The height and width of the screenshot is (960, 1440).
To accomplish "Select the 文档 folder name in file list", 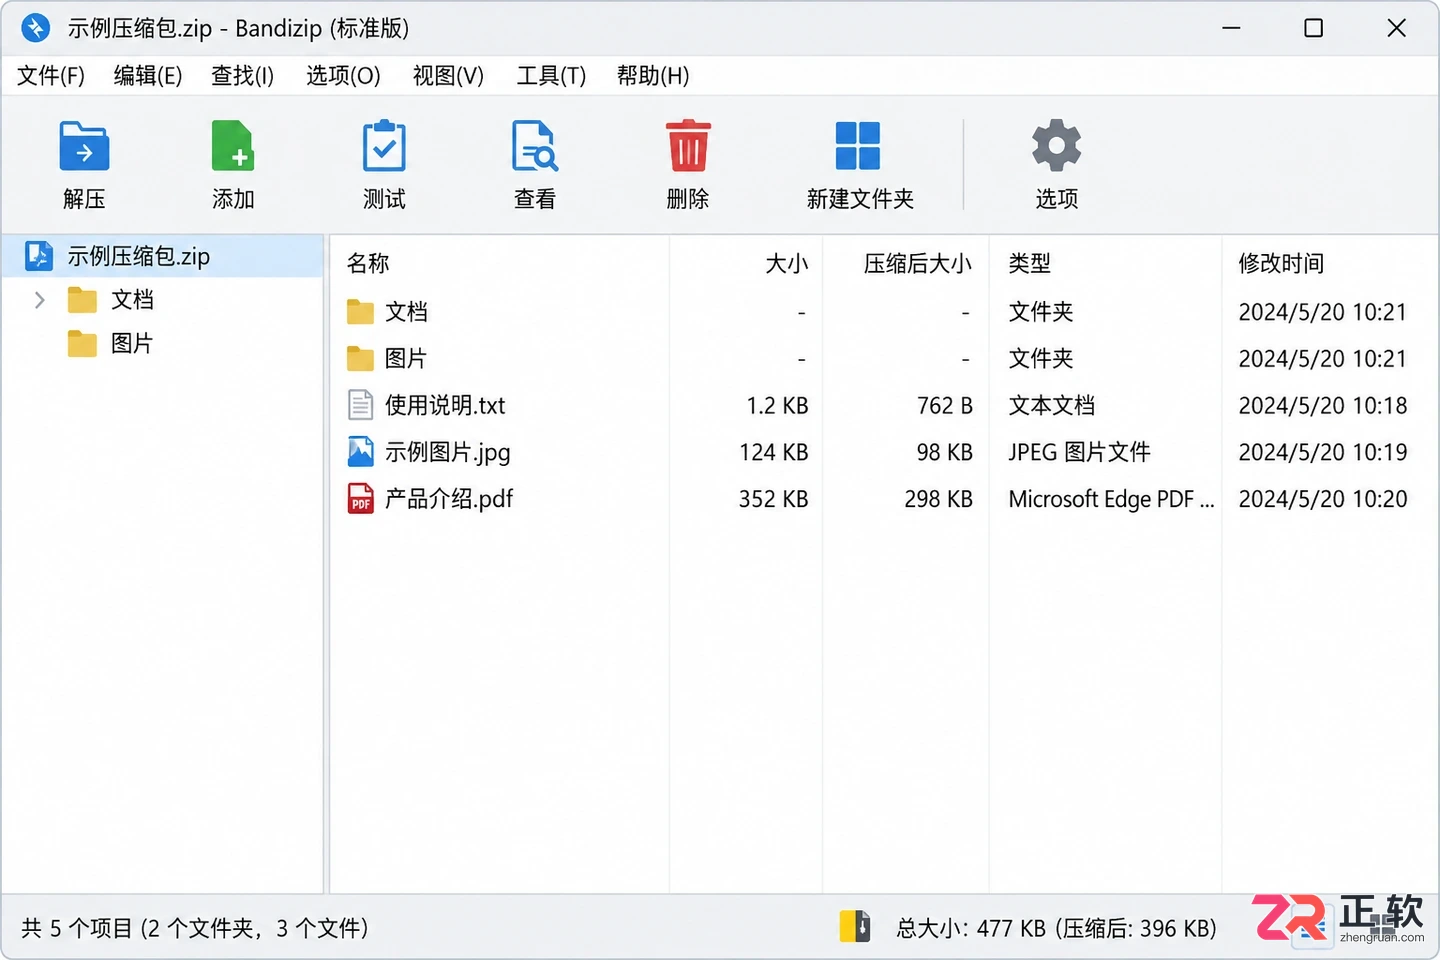I will point(406,312).
